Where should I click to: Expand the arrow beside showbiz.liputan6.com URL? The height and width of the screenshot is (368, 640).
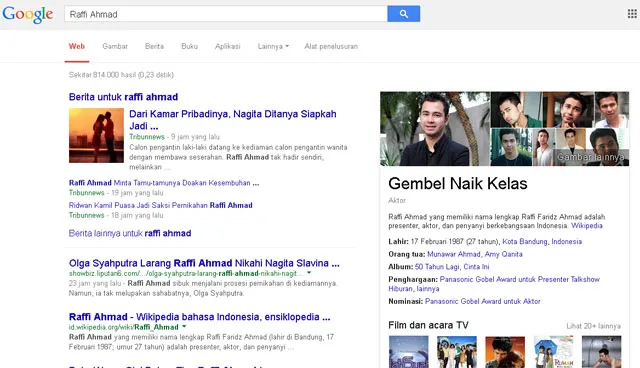pyautogui.click(x=309, y=273)
